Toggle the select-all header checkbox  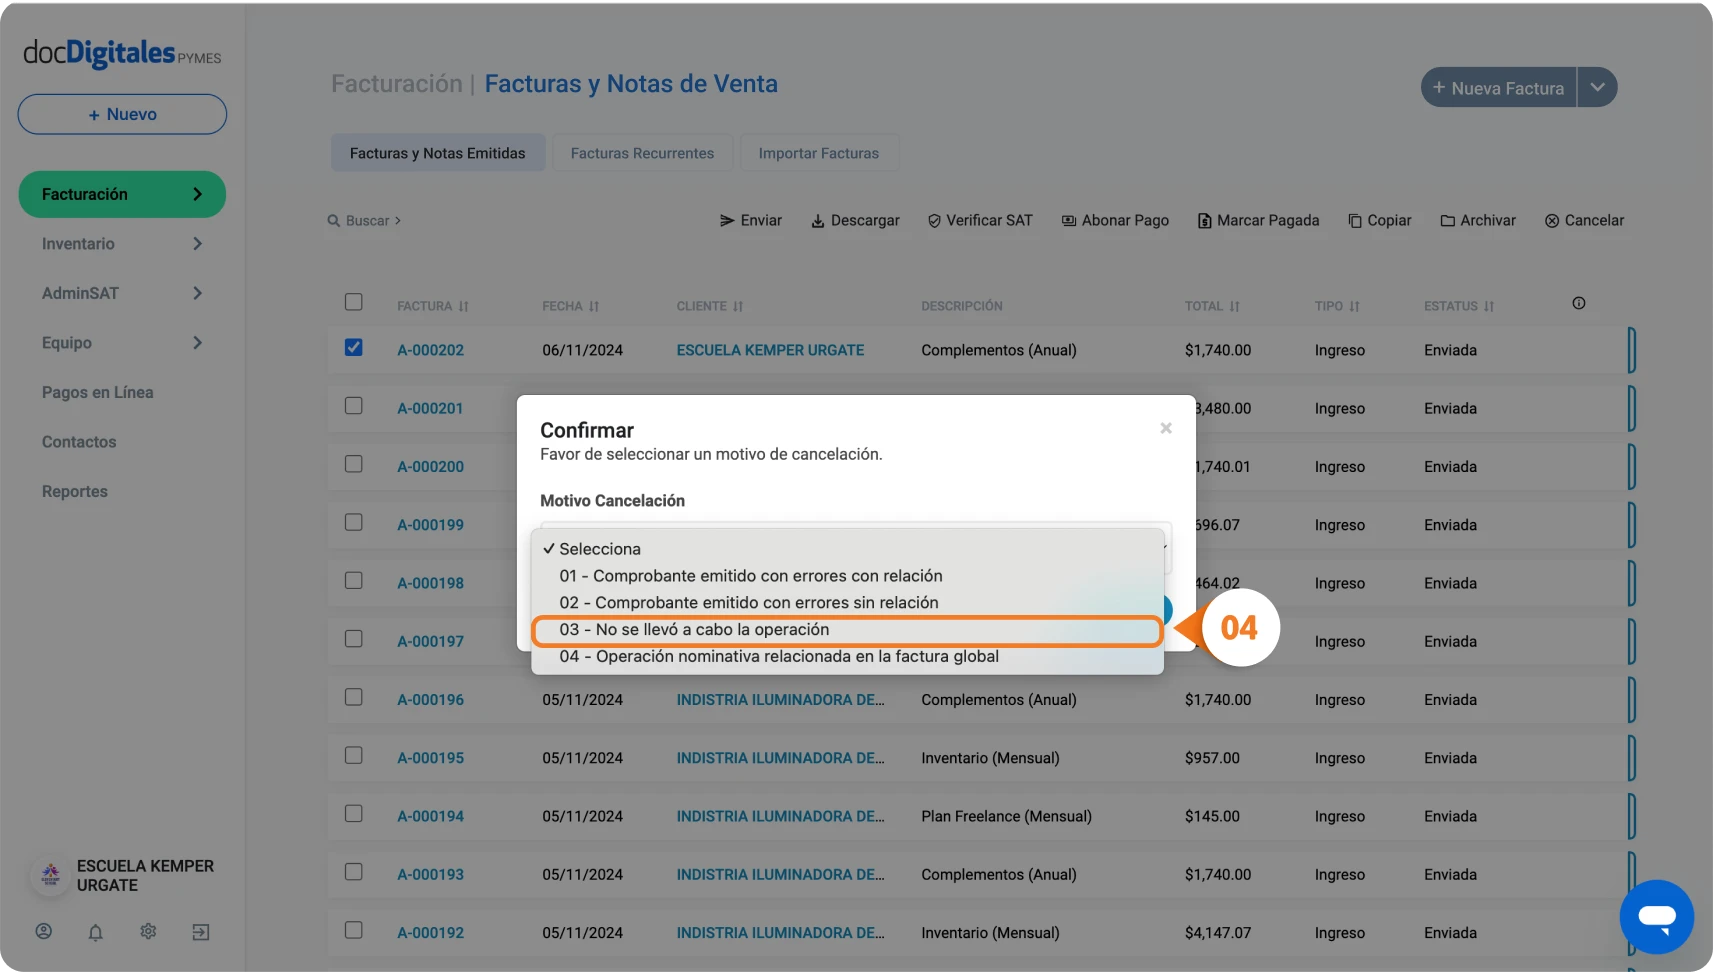pyautogui.click(x=354, y=302)
